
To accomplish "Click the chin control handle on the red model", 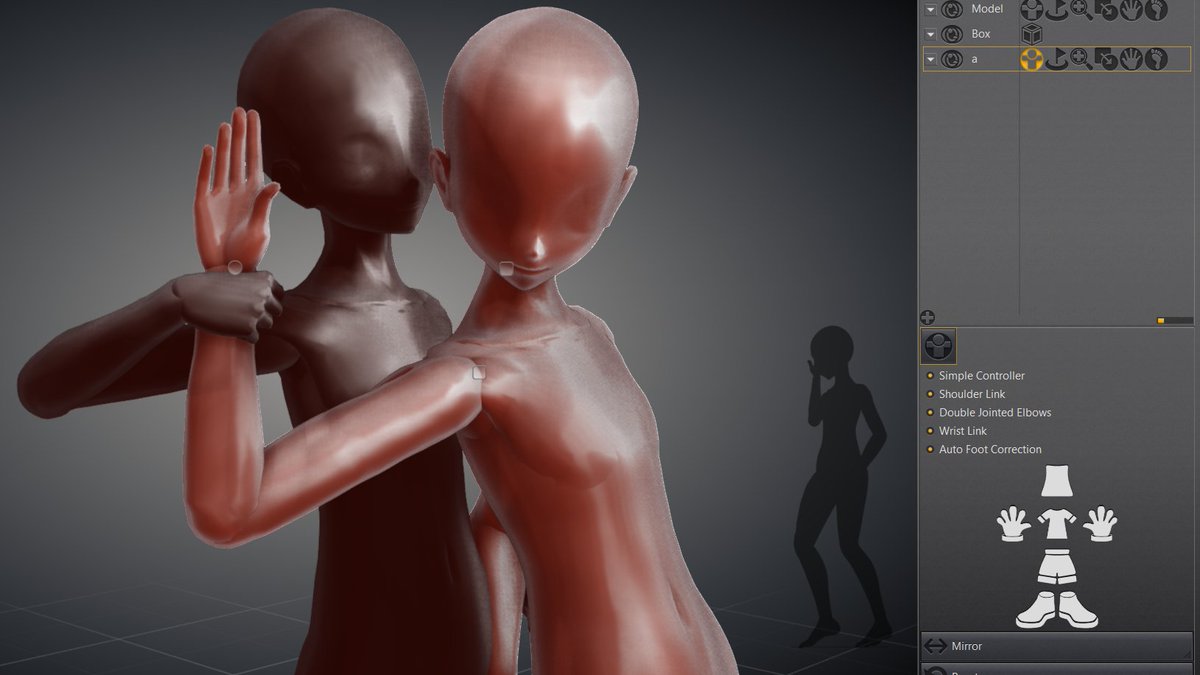I will pyautogui.click(x=506, y=268).
